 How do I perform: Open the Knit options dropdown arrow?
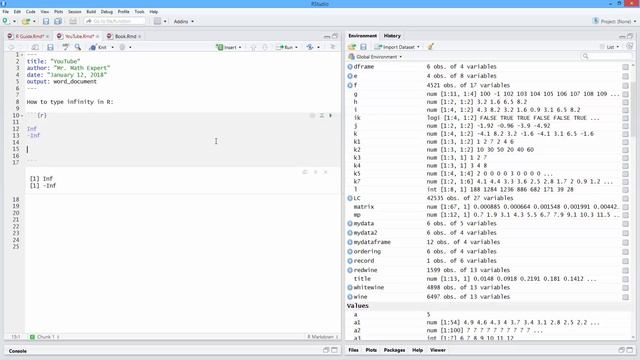click(x=113, y=47)
